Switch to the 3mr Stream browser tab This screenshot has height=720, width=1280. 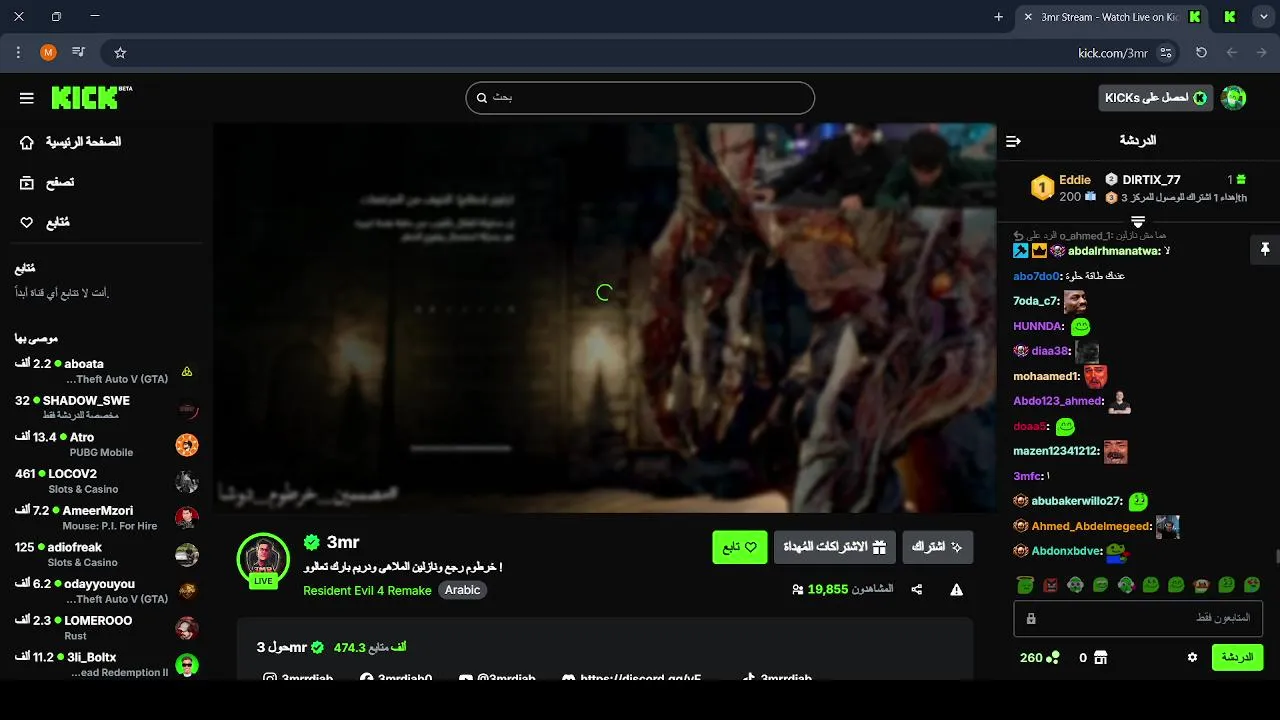[x=1109, y=17]
